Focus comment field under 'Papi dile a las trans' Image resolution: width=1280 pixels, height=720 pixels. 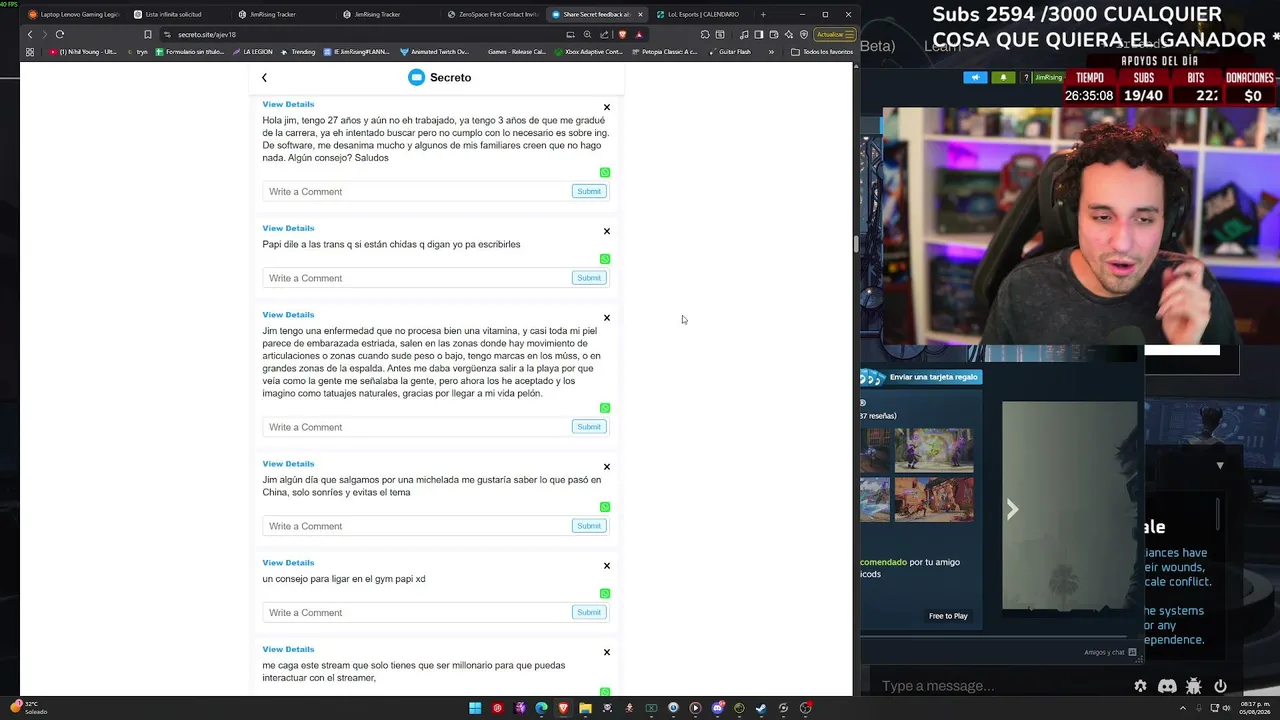point(416,278)
